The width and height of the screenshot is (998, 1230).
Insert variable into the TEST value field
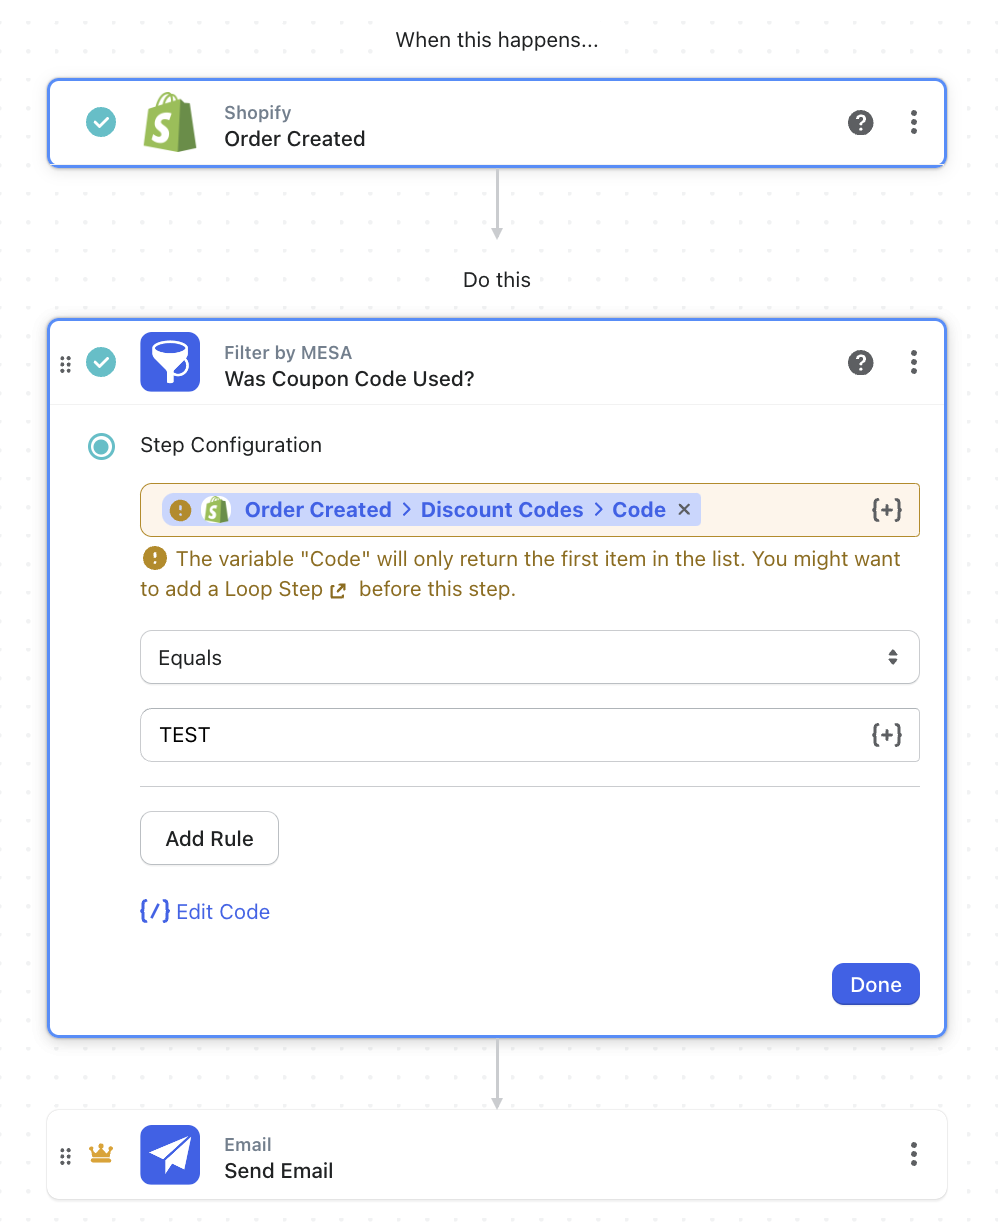coord(887,735)
